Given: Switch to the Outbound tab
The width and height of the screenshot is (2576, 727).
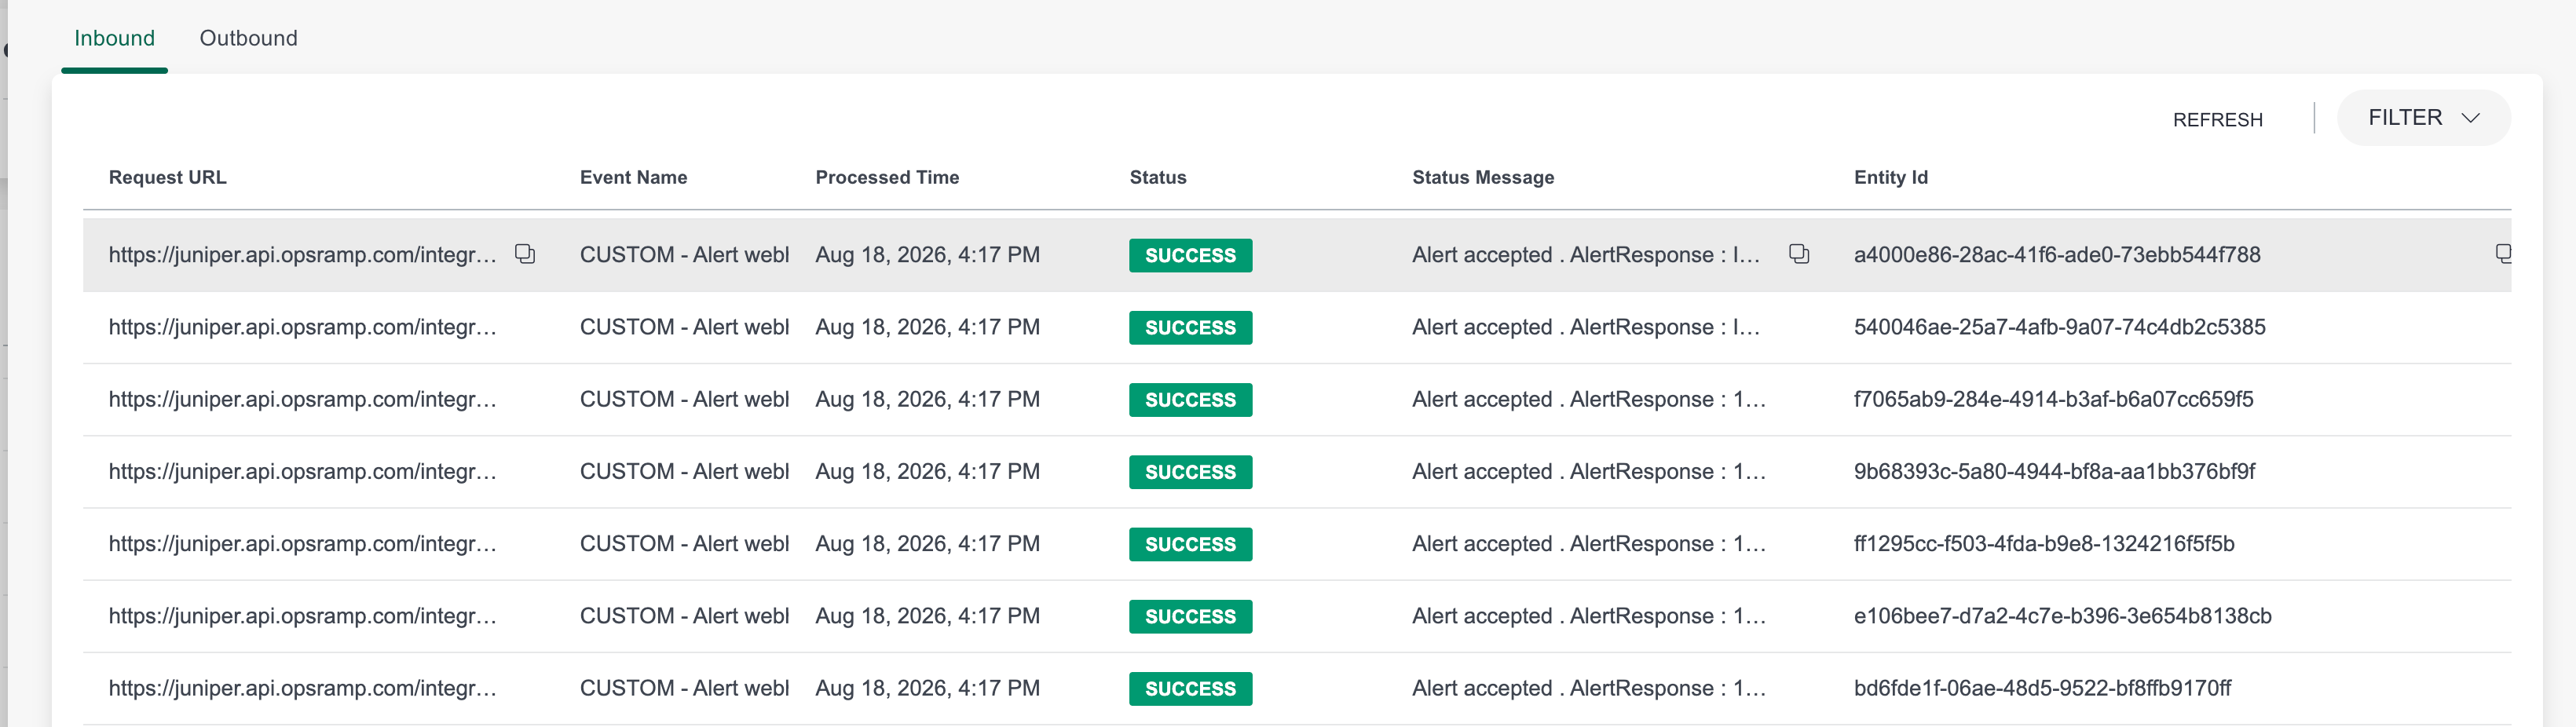Looking at the screenshot, I should (x=248, y=38).
